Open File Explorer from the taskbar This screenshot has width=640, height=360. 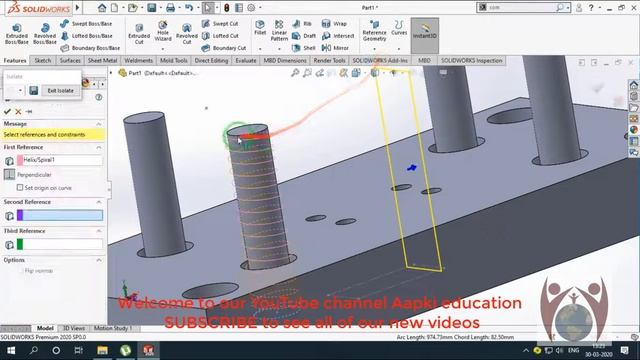[x=102, y=350]
